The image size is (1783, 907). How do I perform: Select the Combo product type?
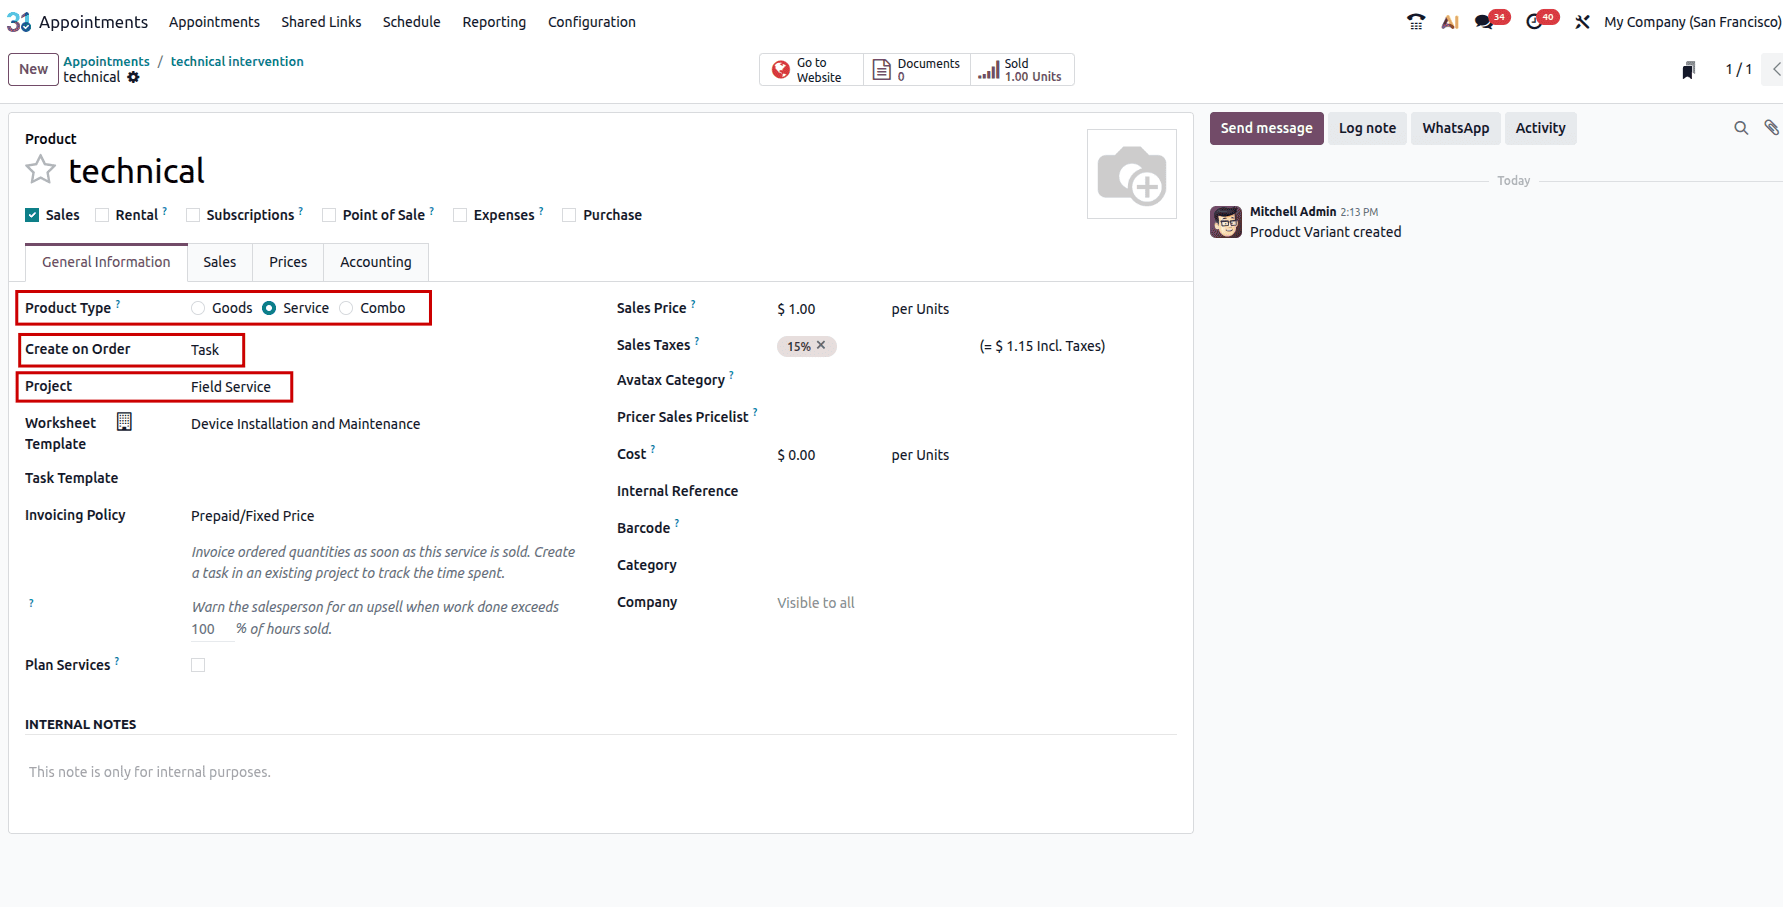point(346,308)
